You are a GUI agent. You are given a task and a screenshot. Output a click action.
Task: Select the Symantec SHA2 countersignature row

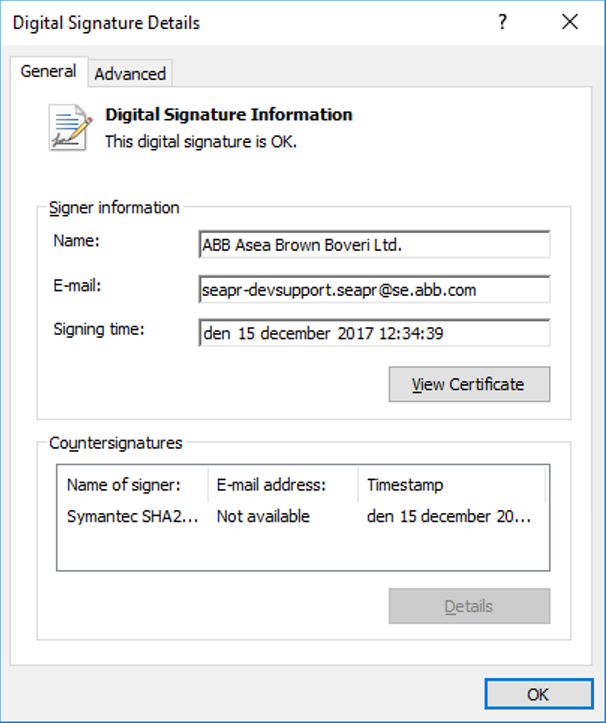[x=303, y=516]
